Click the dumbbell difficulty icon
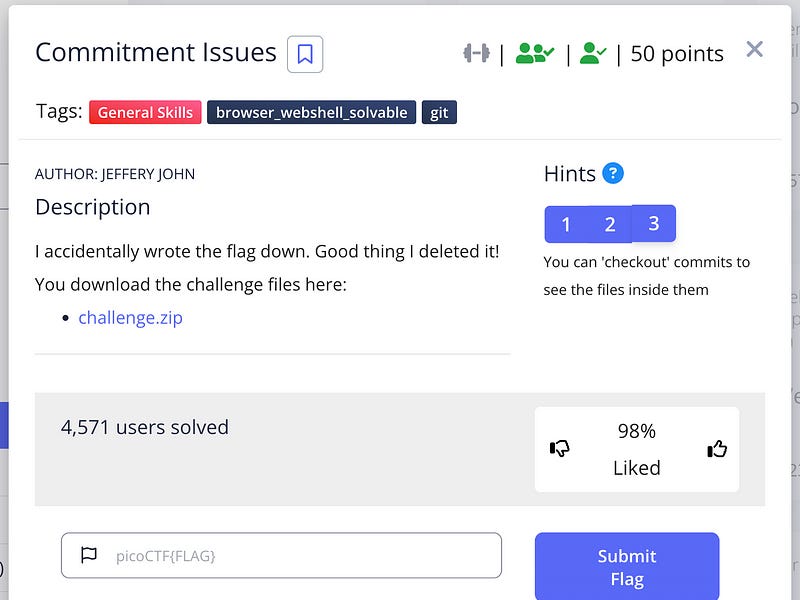This screenshot has width=800, height=600. click(x=476, y=53)
